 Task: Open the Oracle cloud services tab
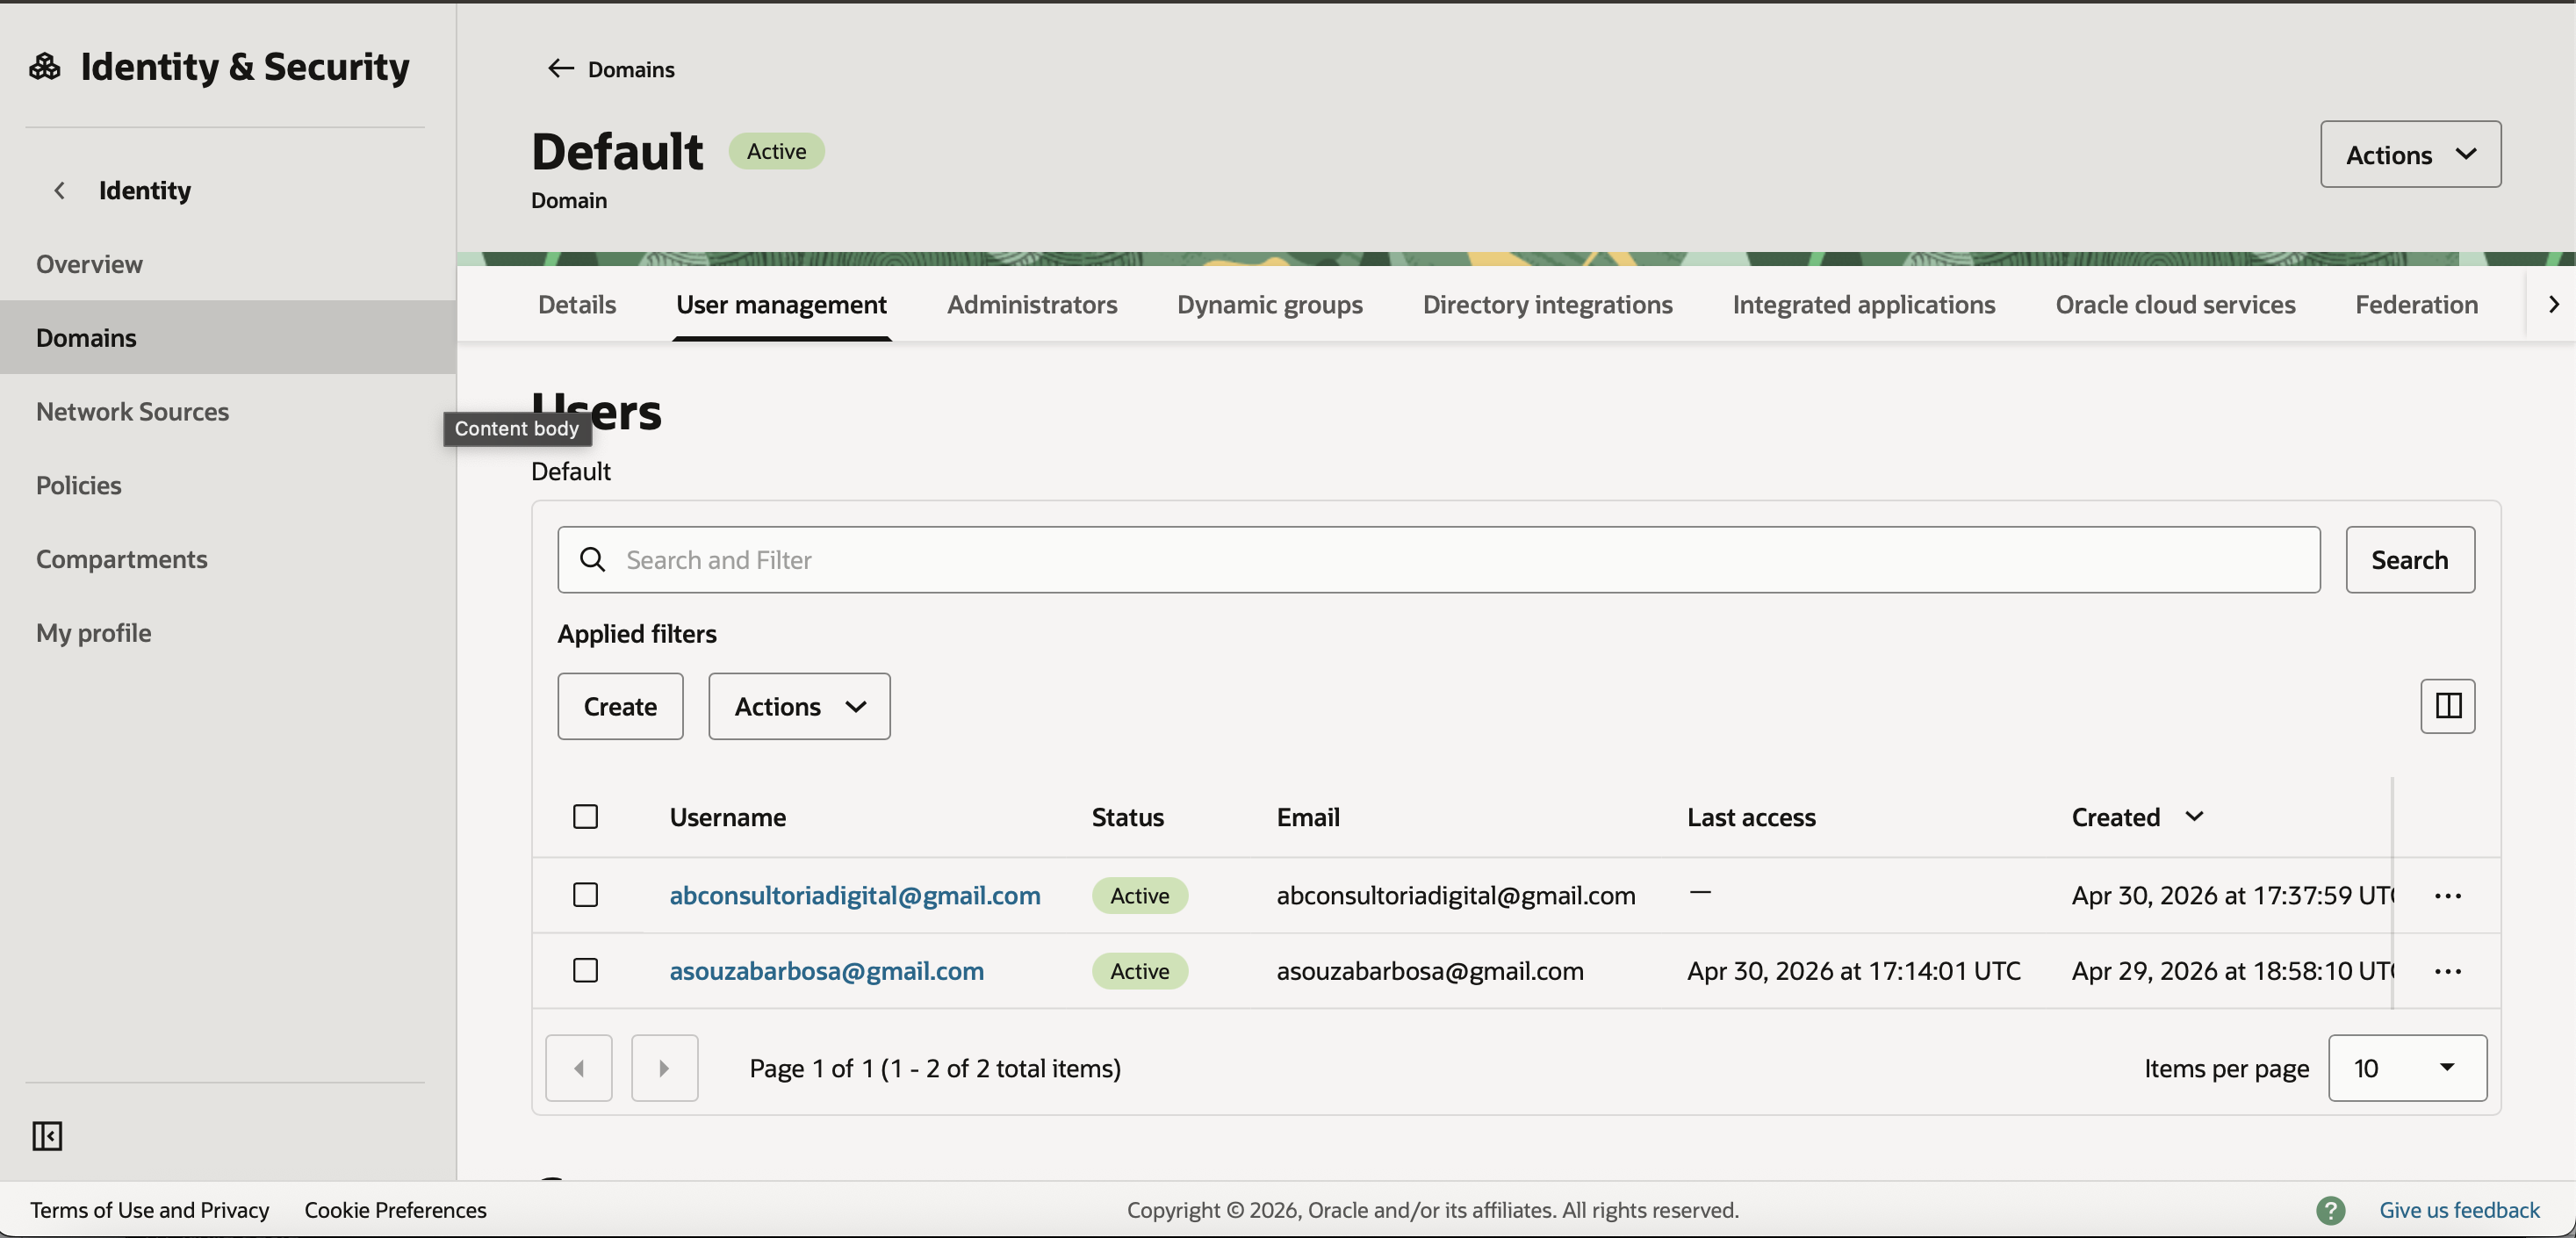[2175, 304]
